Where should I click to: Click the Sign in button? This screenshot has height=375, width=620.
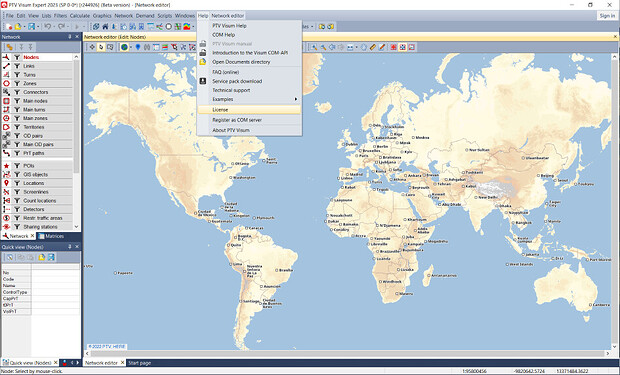[x=607, y=16]
